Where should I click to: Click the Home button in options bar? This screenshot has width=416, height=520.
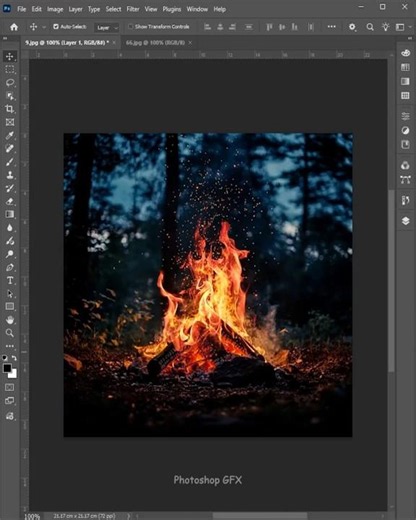[x=14, y=27]
